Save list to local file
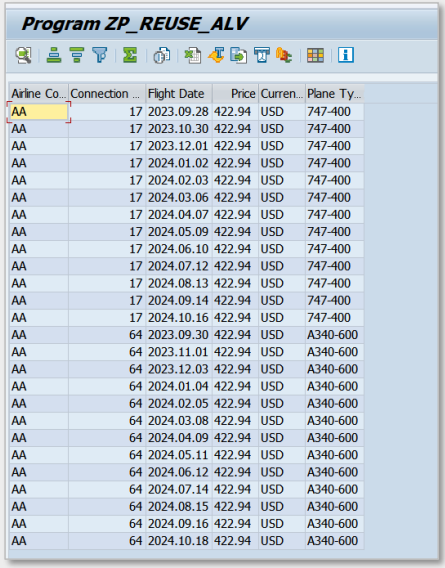This screenshot has width=445, height=568. (x=238, y=55)
